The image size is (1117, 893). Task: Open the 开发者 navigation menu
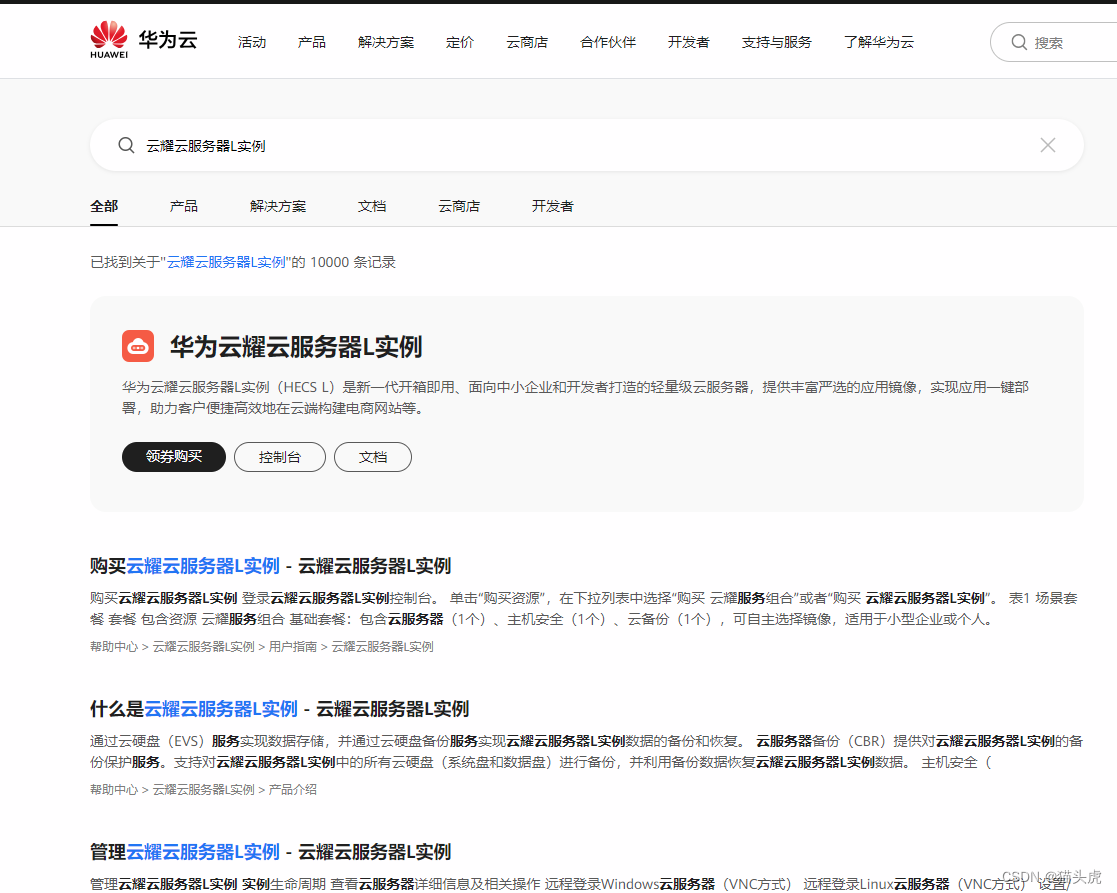click(688, 42)
